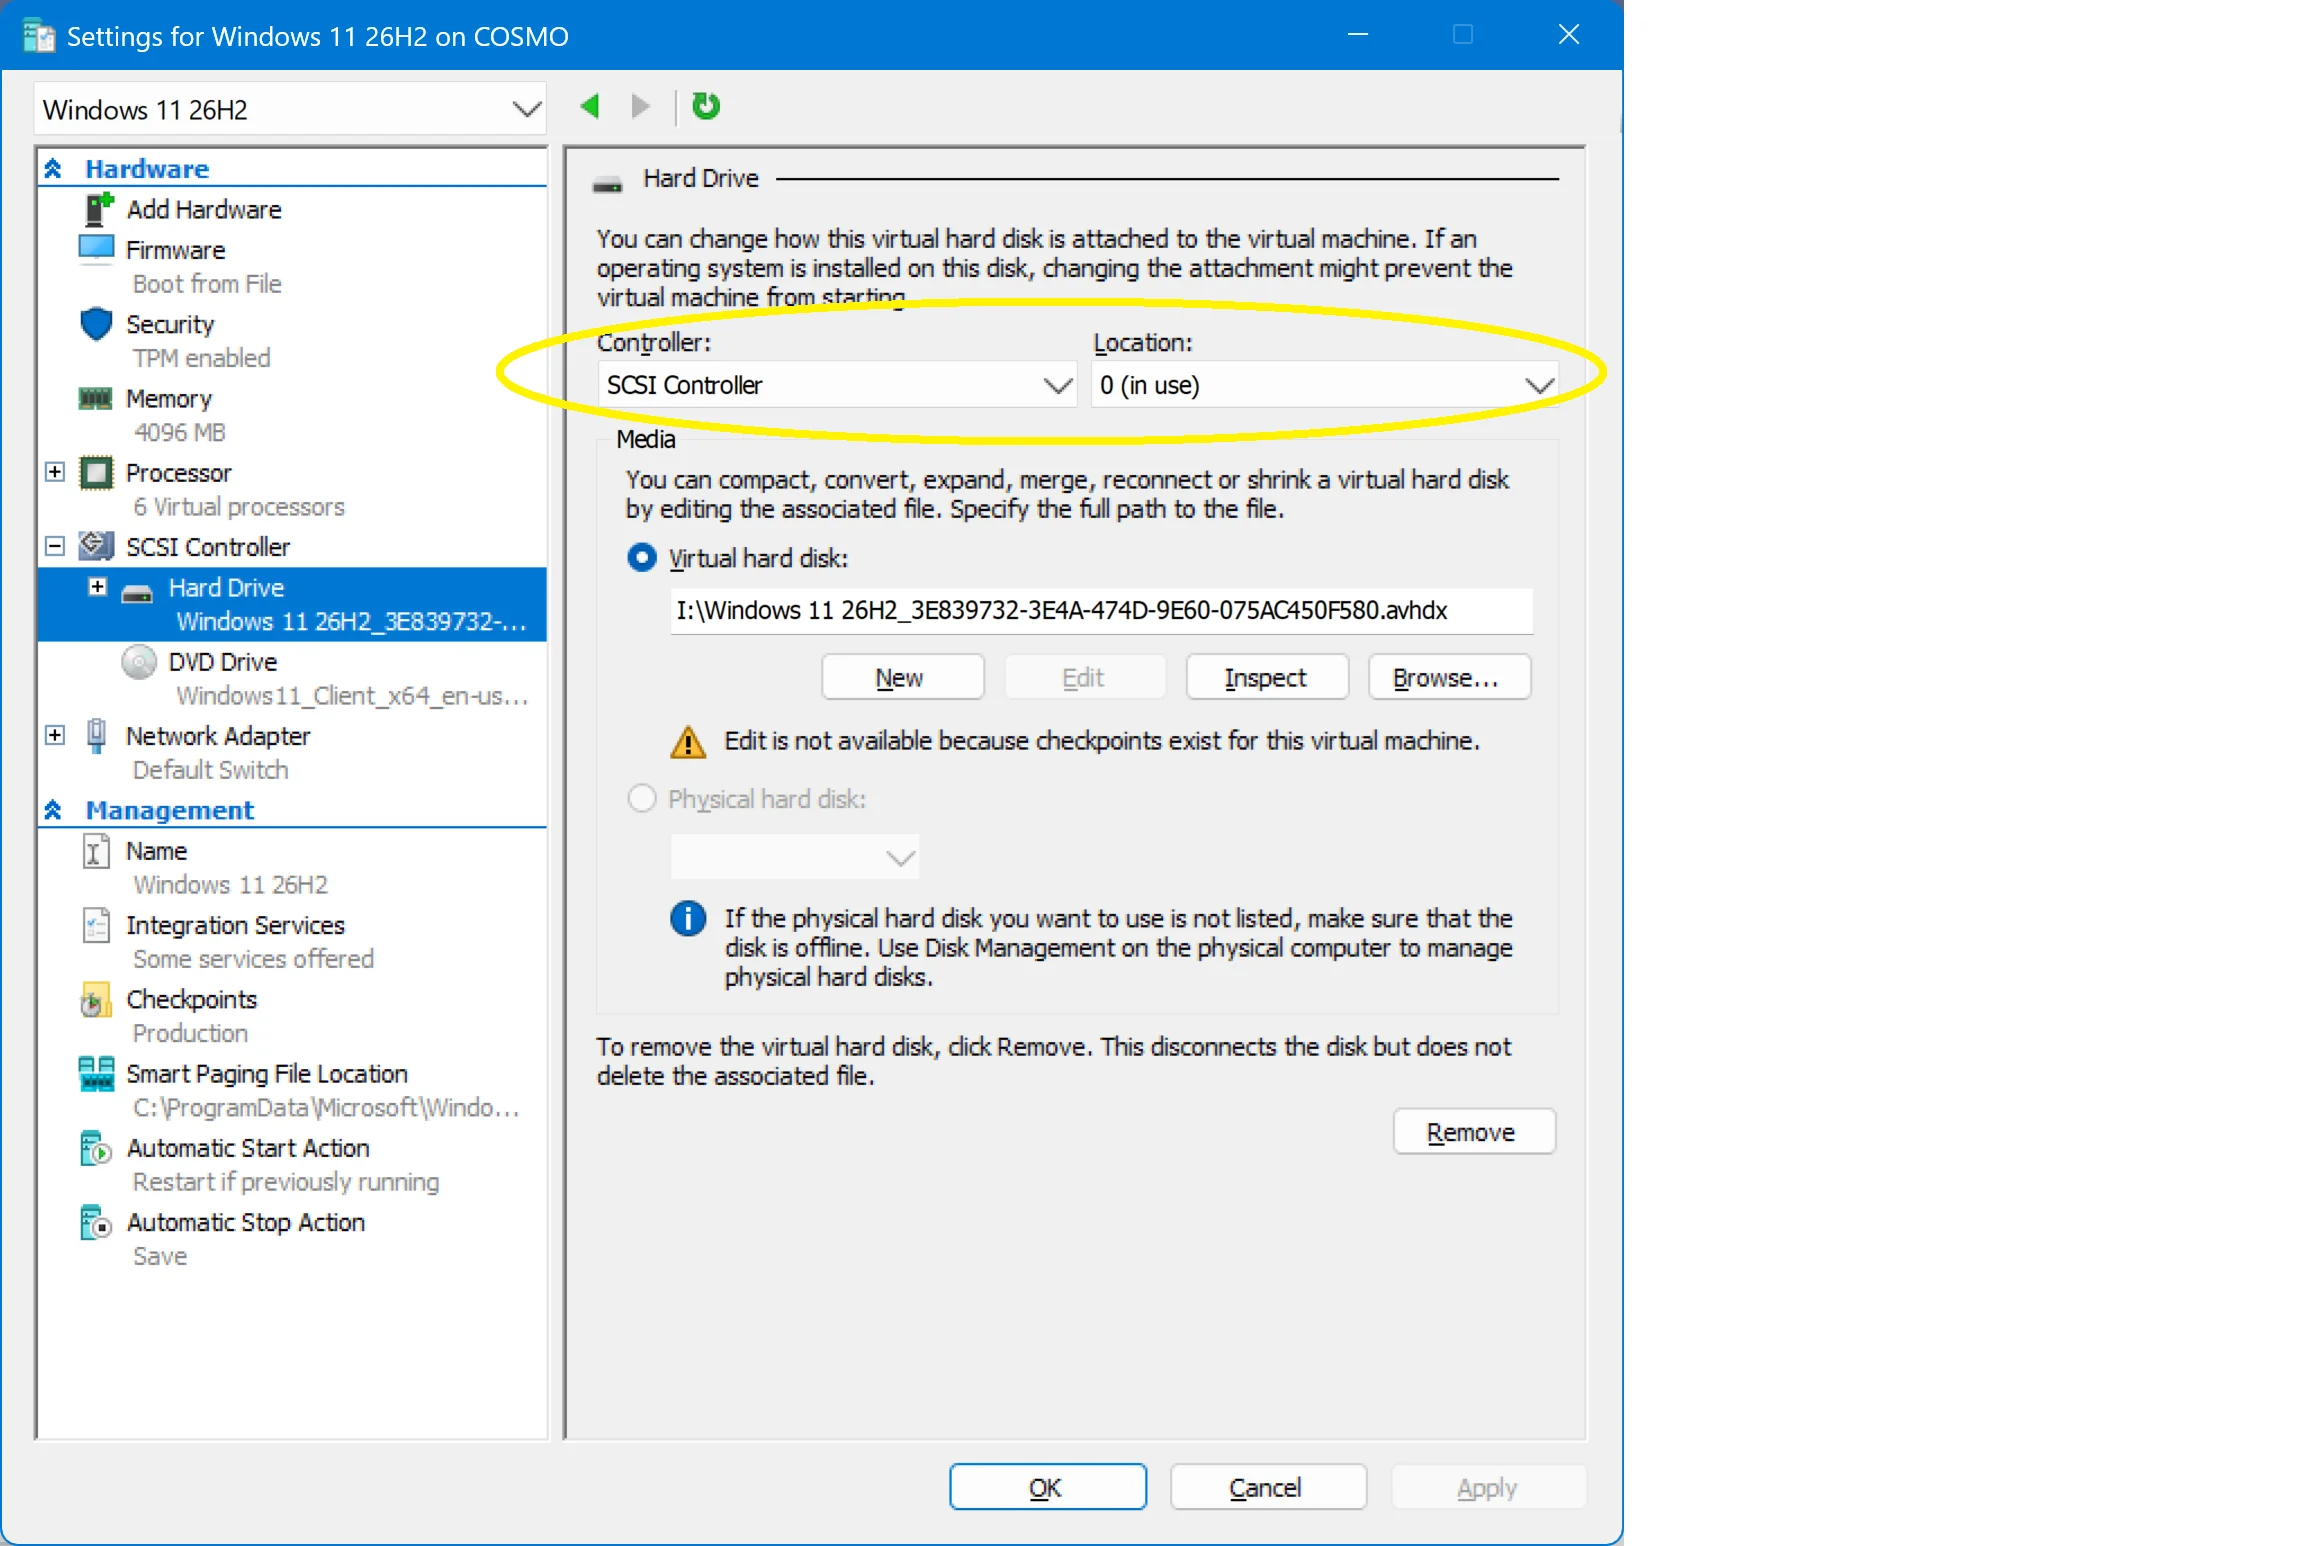
Task: Close the Settings window
Action: (1568, 35)
